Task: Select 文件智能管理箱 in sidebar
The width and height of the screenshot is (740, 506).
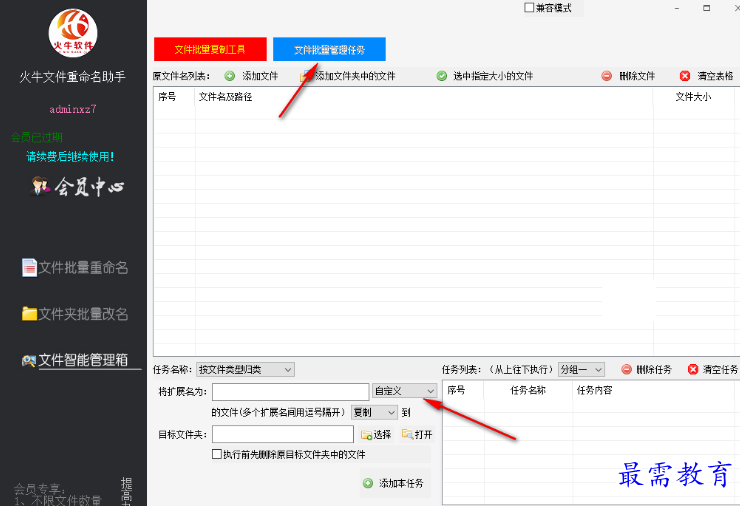Action: click(83, 360)
